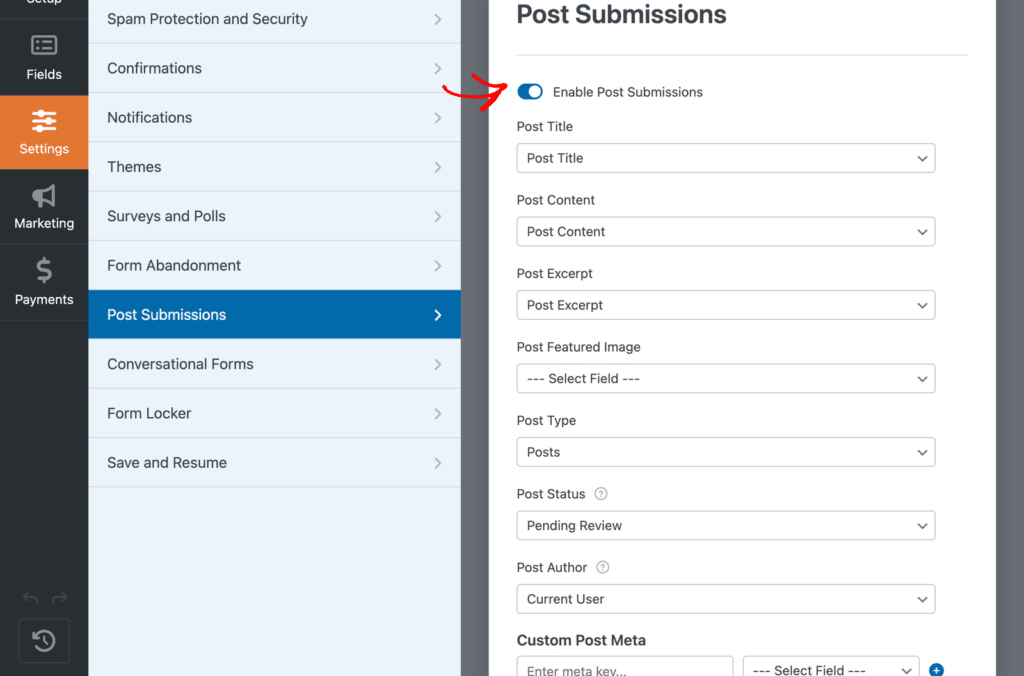1024x676 pixels.
Task: Click Post Author help icon
Action: [603, 567]
